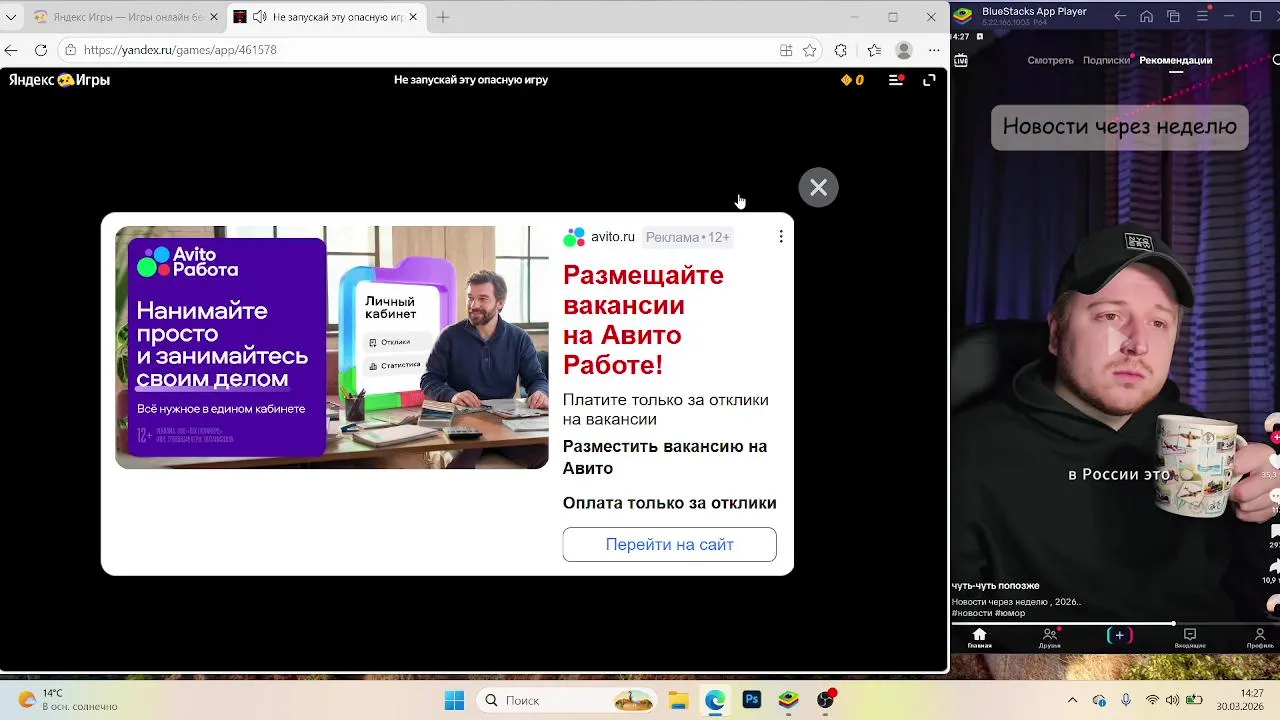This screenshot has height=720, width=1280.
Task: Open the Yandex Games coin balance
Action: pyautogui.click(x=852, y=80)
